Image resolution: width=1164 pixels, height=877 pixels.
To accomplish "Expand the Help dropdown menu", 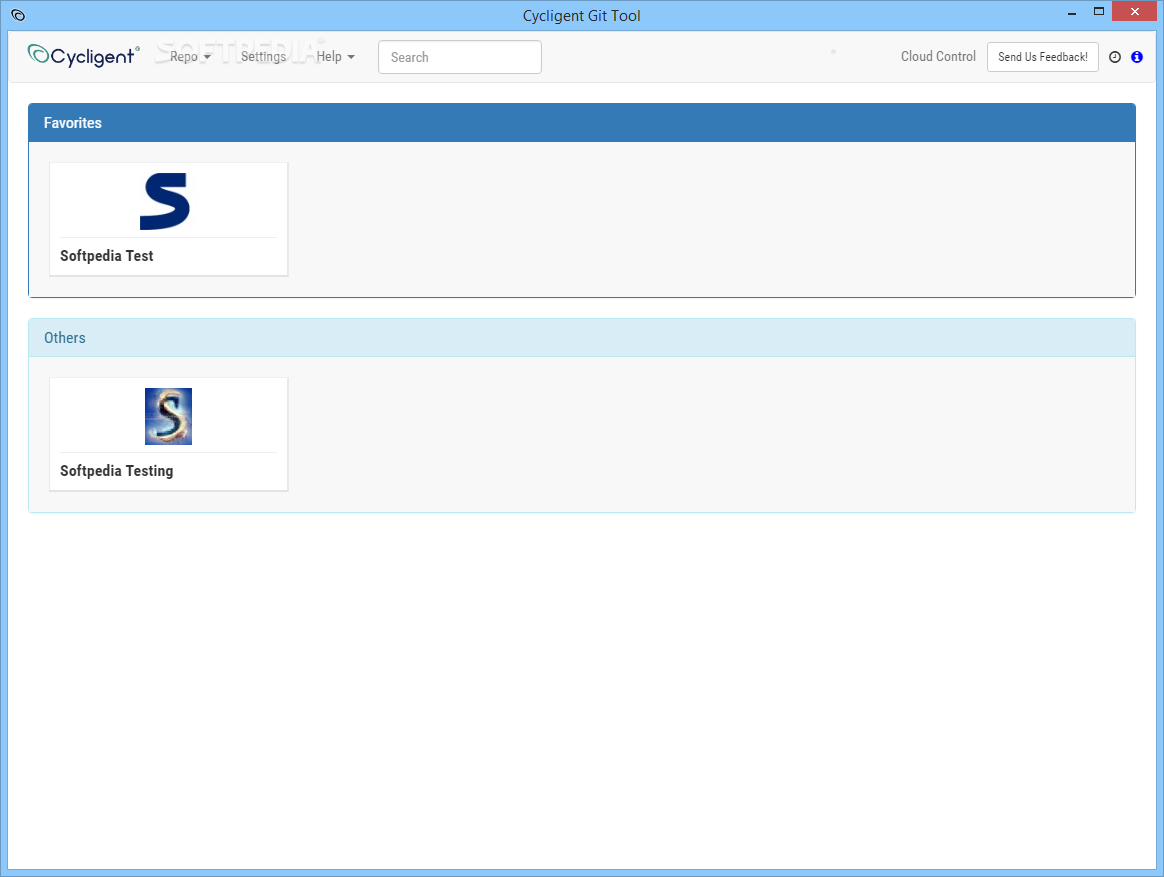I will click(x=336, y=56).
